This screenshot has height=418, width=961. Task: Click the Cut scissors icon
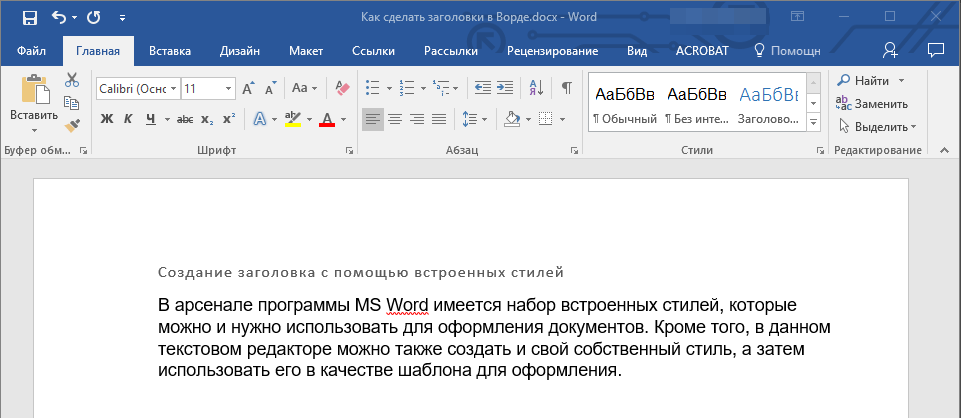[x=72, y=80]
